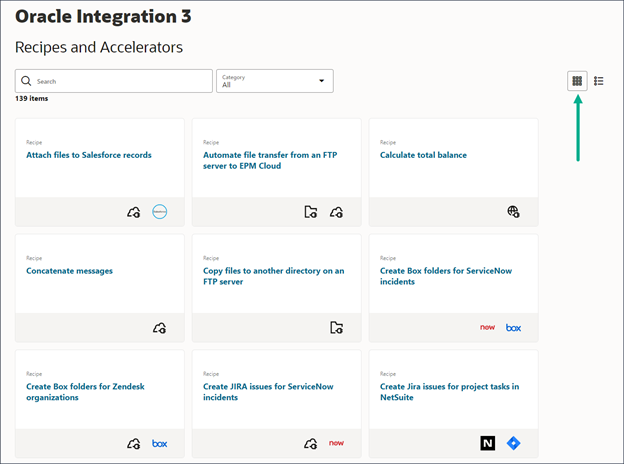The width and height of the screenshot is (624, 464).
Task: Click ServiceNow logo on Create Box folders card
Action: pos(487,328)
